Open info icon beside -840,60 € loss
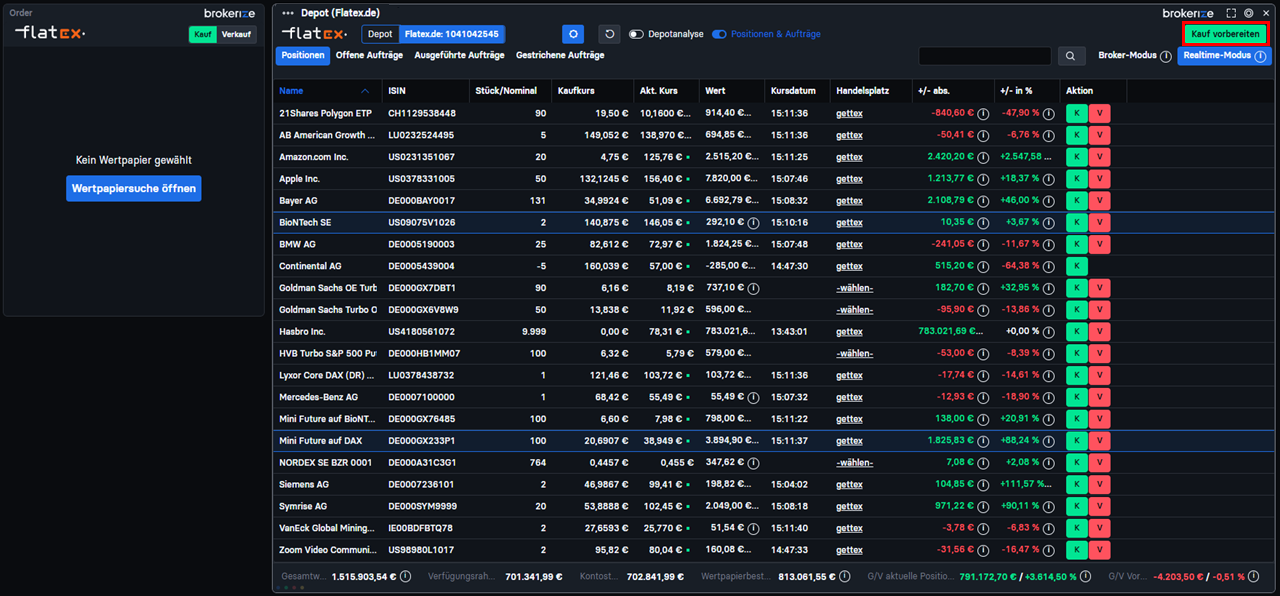1280x596 pixels. point(983,113)
